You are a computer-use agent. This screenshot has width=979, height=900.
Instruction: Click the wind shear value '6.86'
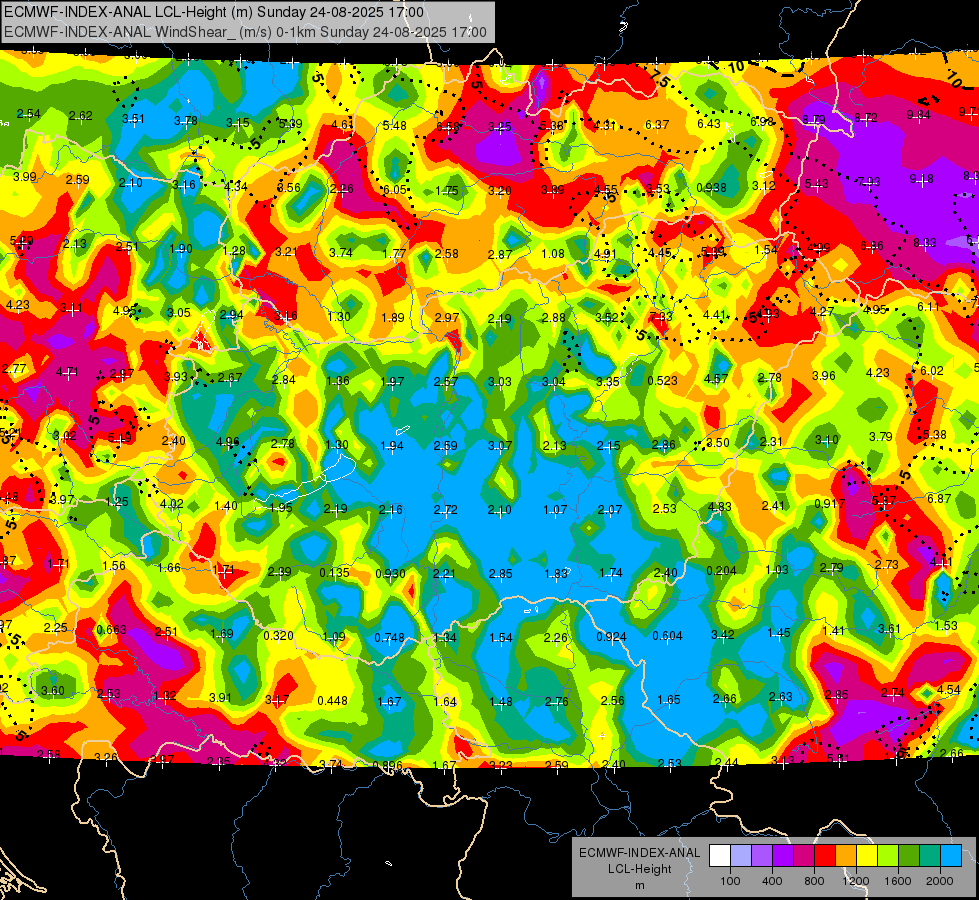(872, 245)
